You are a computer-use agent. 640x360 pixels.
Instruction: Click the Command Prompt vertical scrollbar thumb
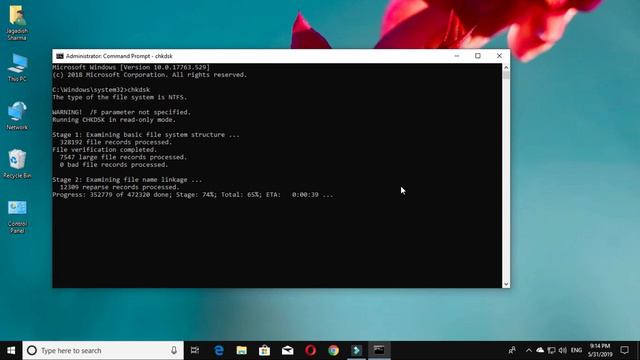point(506,75)
